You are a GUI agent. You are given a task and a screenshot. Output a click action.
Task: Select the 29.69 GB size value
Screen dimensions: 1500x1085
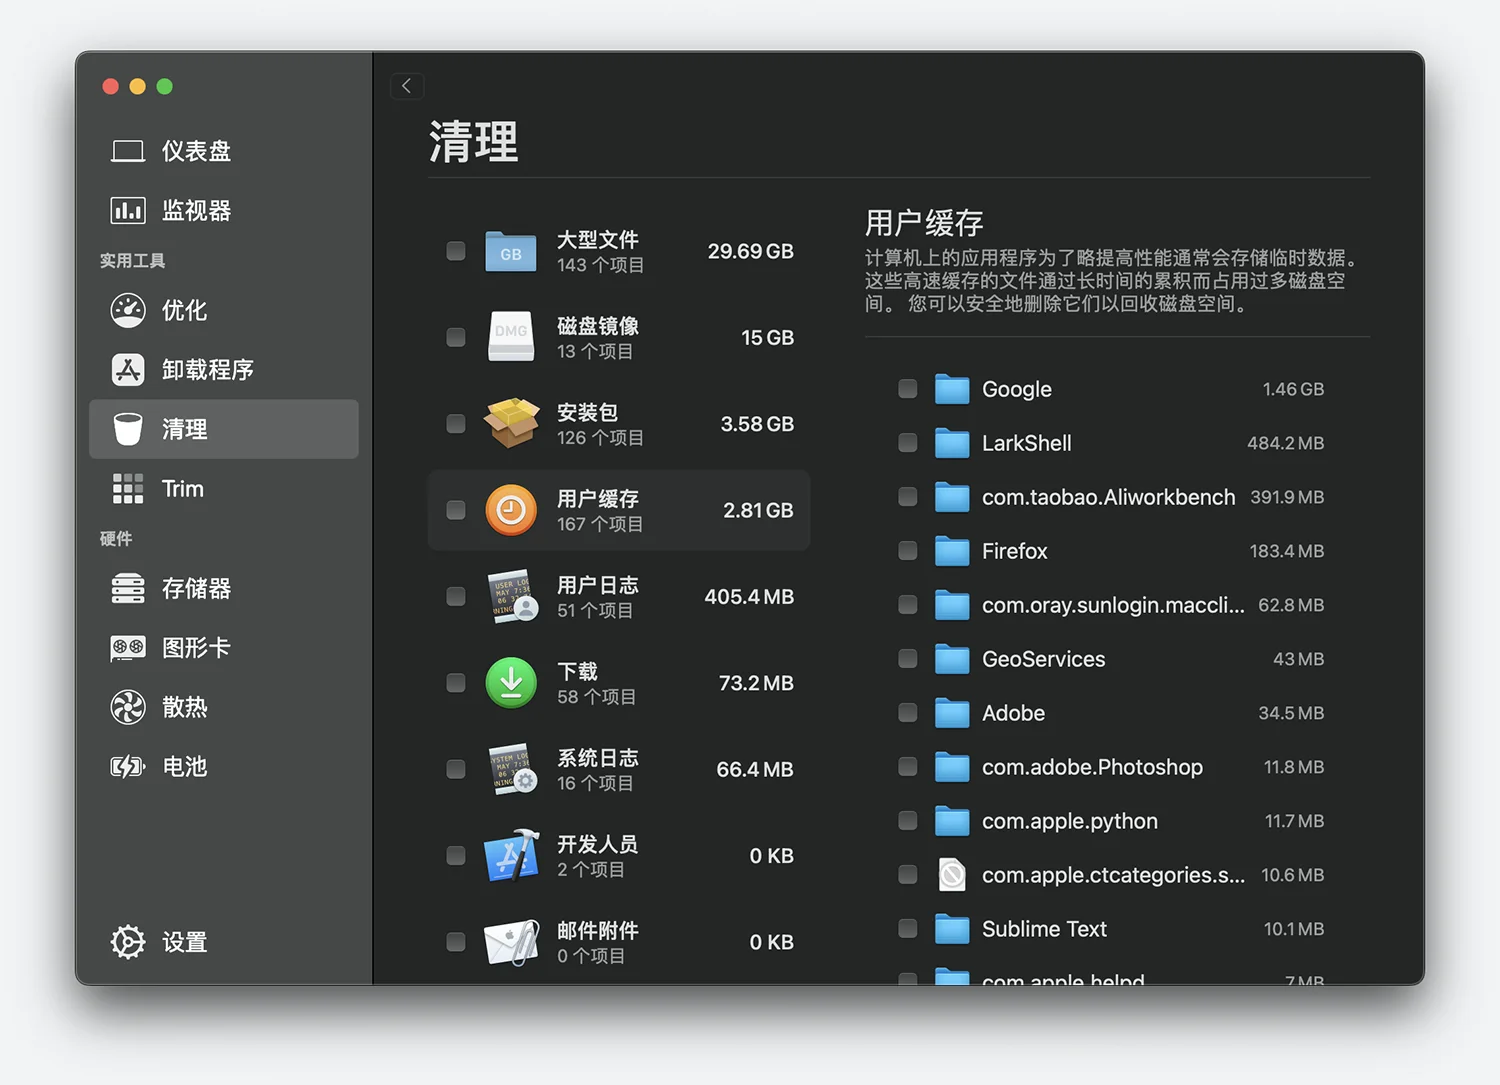pos(751,251)
